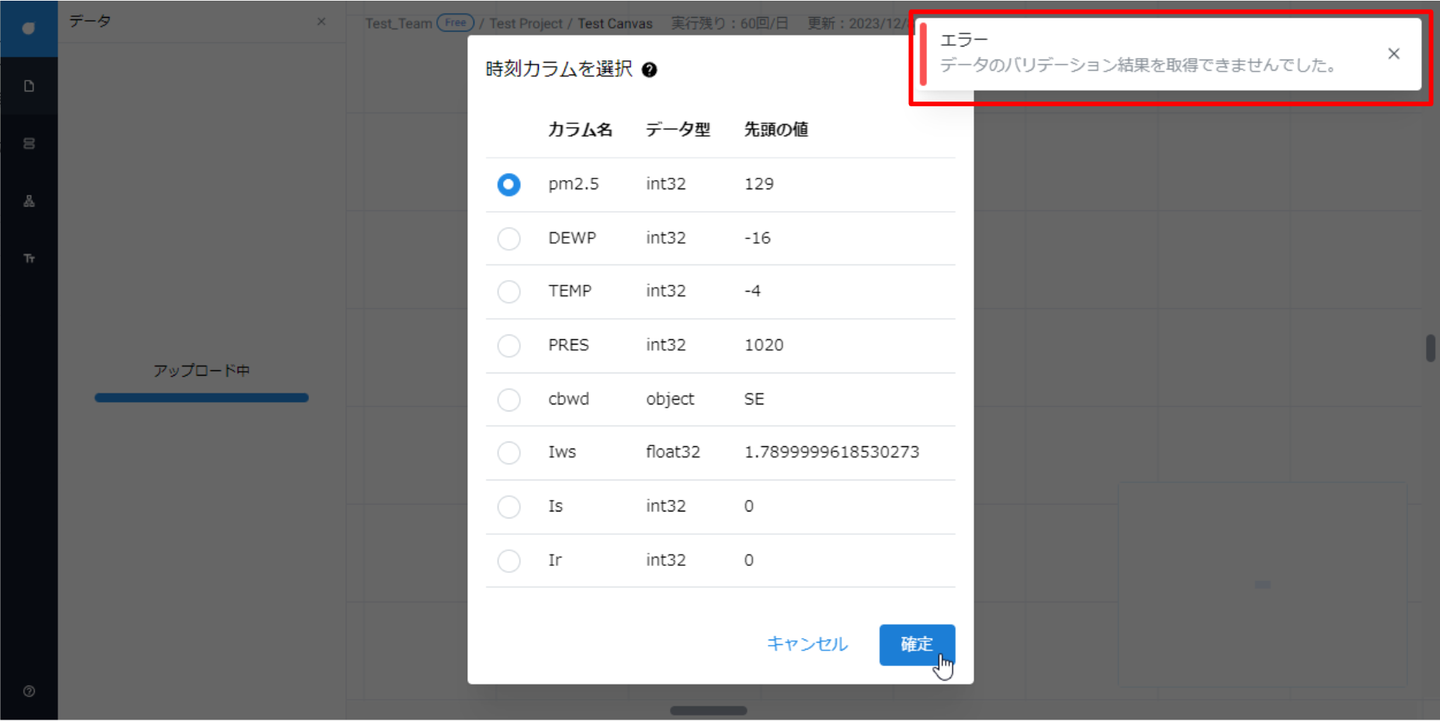Click 先頭の値 column header
The width and height of the screenshot is (1440, 721).
[777, 130]
